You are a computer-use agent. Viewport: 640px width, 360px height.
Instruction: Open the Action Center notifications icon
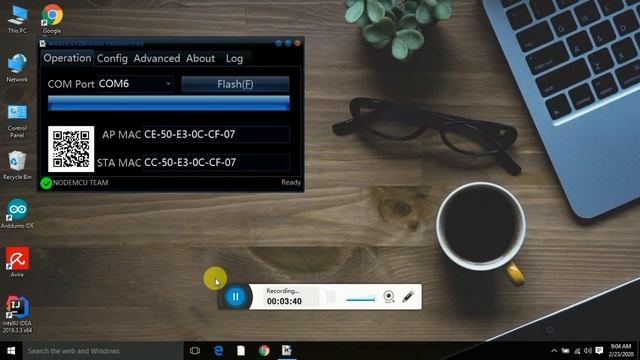pyautogui.click(x=599, y=351)
